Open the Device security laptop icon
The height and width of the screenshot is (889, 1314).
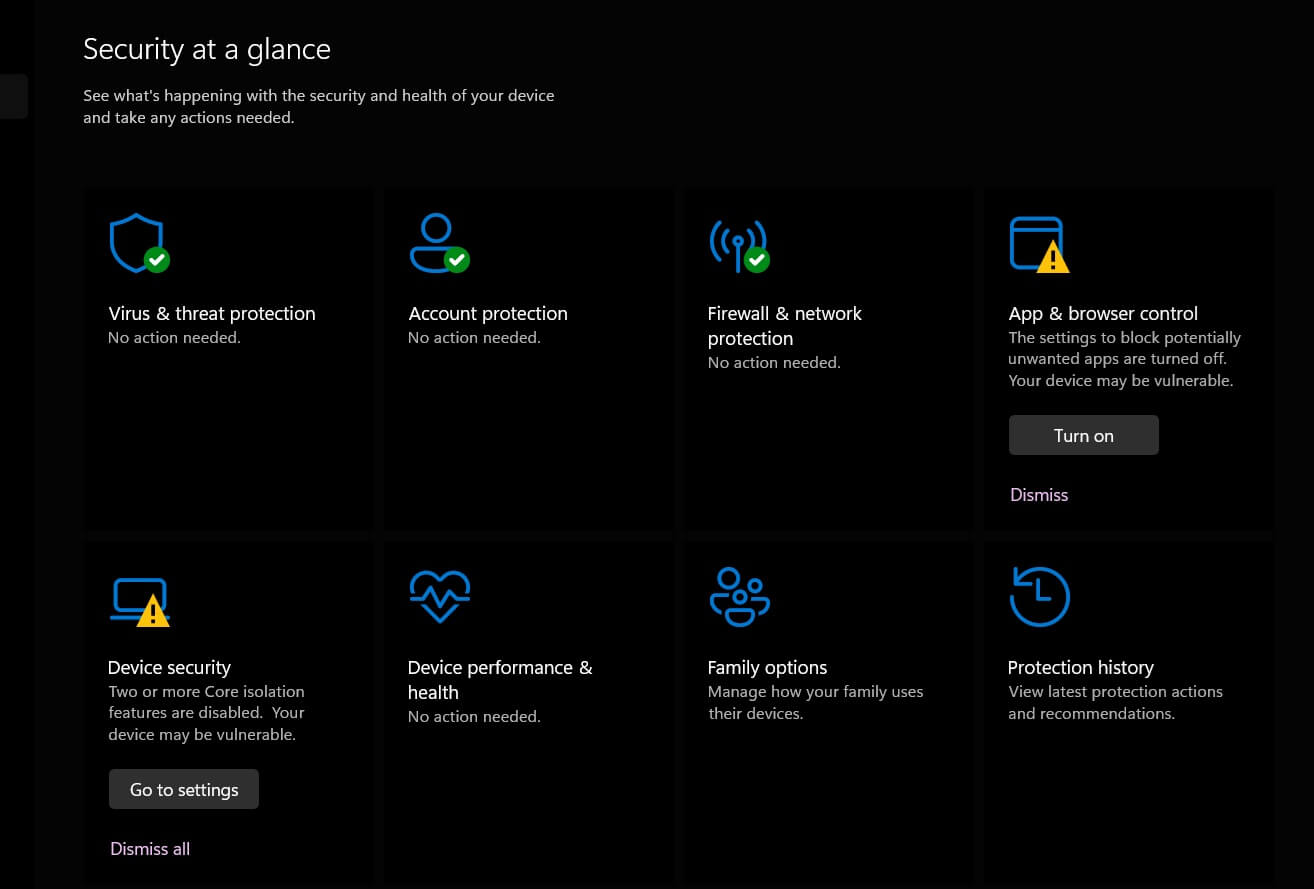[138, 596]
